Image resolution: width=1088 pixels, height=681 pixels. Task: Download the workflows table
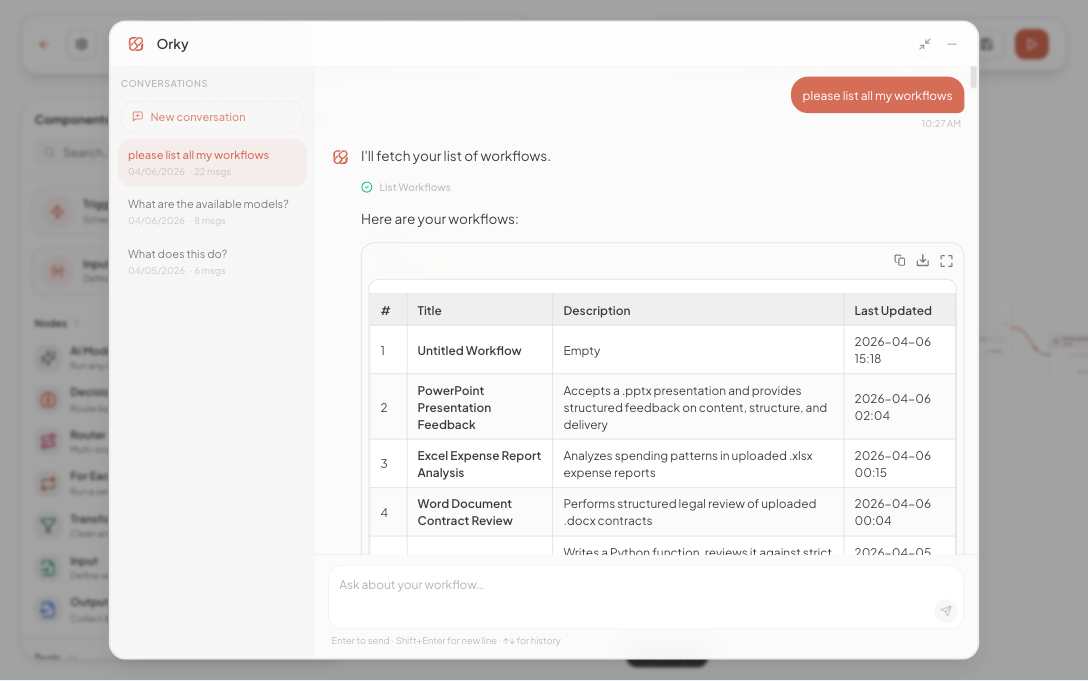pyautogui.click(x=922, y=260)
